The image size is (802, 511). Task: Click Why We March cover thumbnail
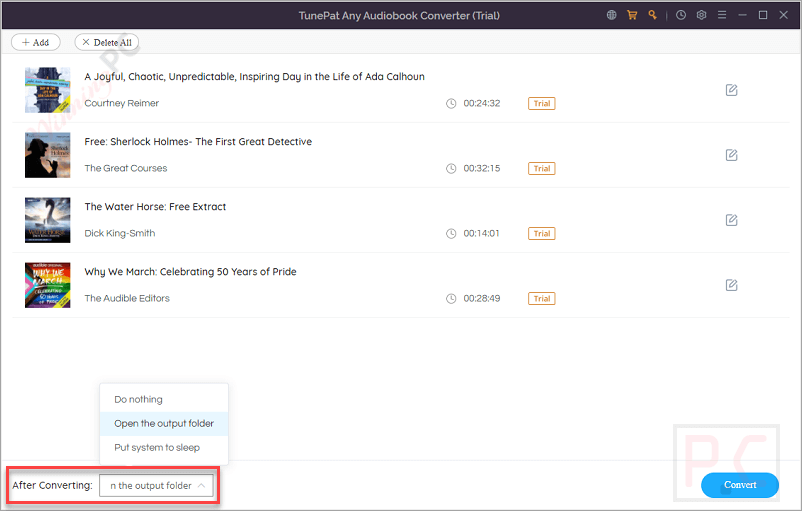click(x=47, y=285)
